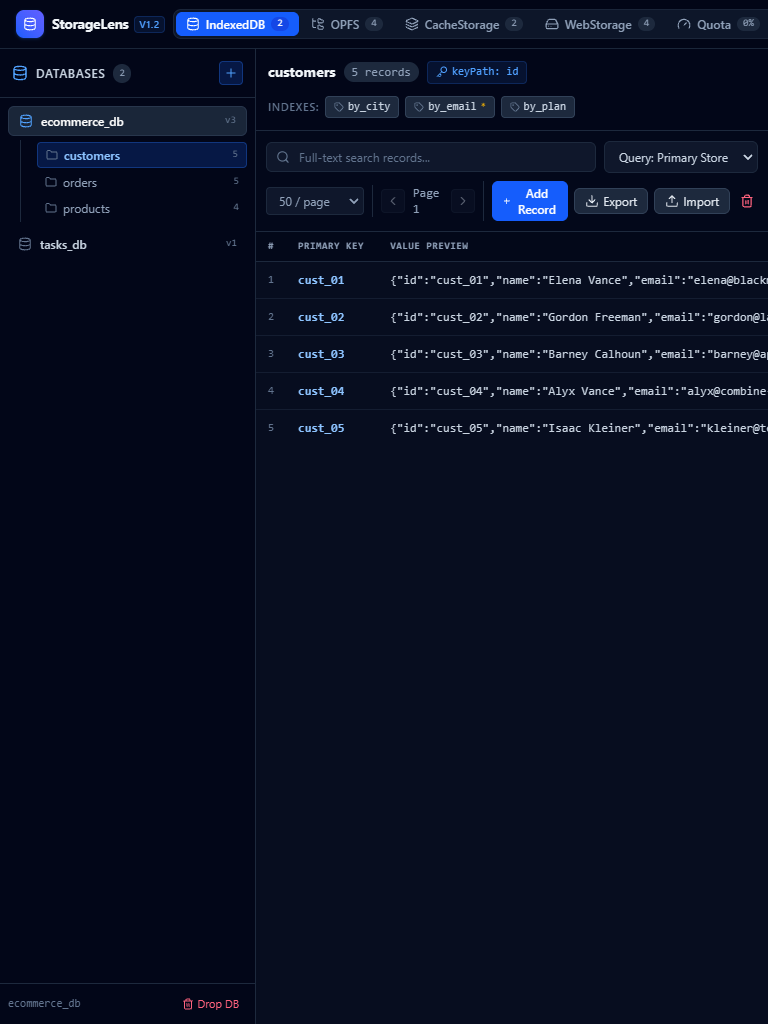Viewport: 768px width, 1024px height.
Task: Click the customers folder icon
Action: pos(52,155)
